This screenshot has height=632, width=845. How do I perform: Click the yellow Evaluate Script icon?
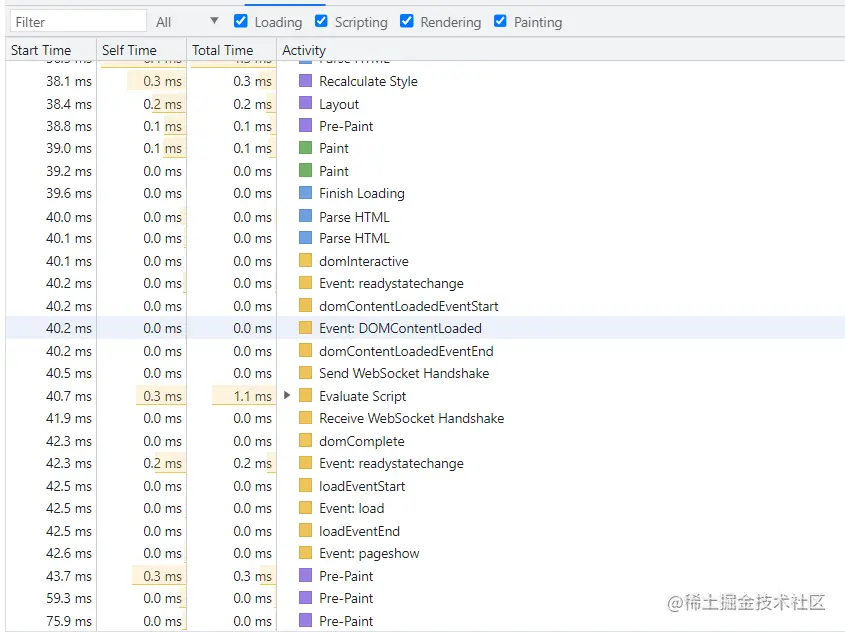pyautogui.click(x=306, y=396)
